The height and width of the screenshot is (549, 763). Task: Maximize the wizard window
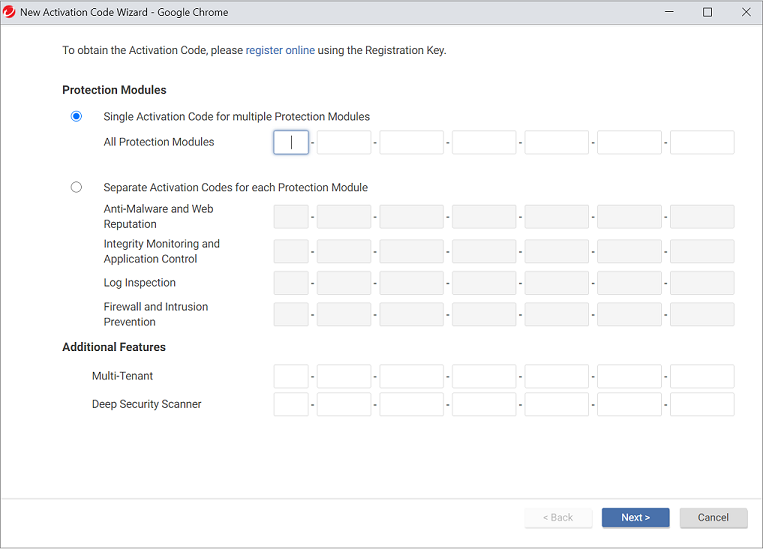click(x=707, y=12)
